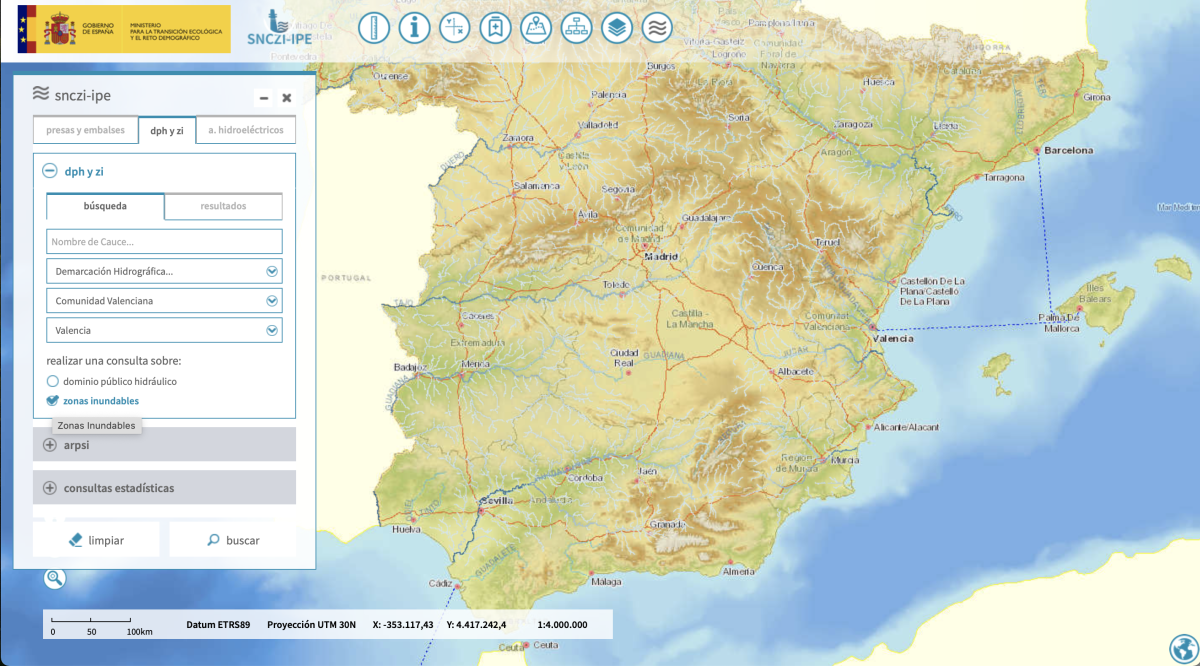Click the add bookmark icon

click(x=495, y=28)
